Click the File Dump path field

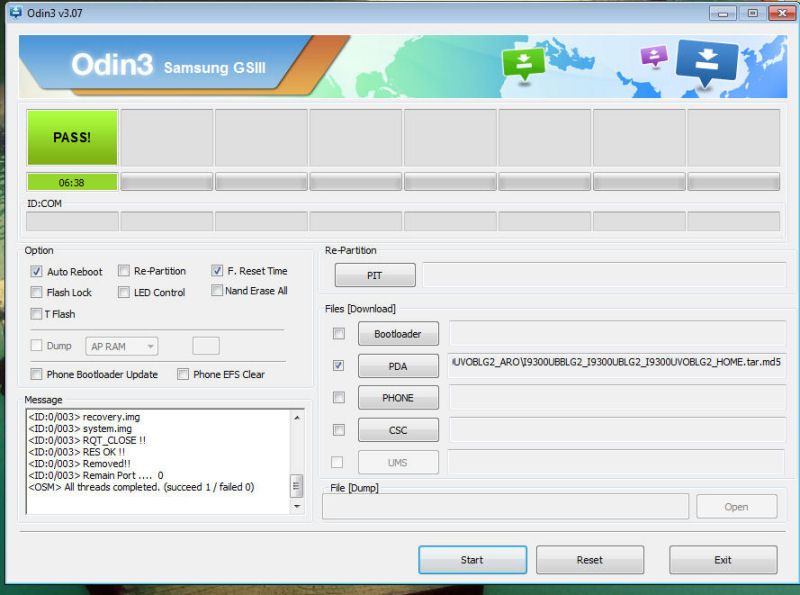point(505,506)
